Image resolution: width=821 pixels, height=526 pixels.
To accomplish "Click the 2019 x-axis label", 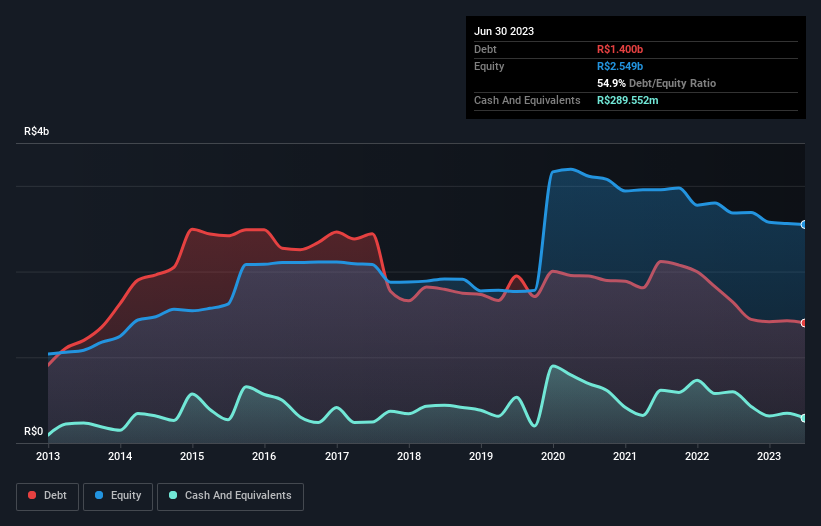I will click(x=481, y=456).
